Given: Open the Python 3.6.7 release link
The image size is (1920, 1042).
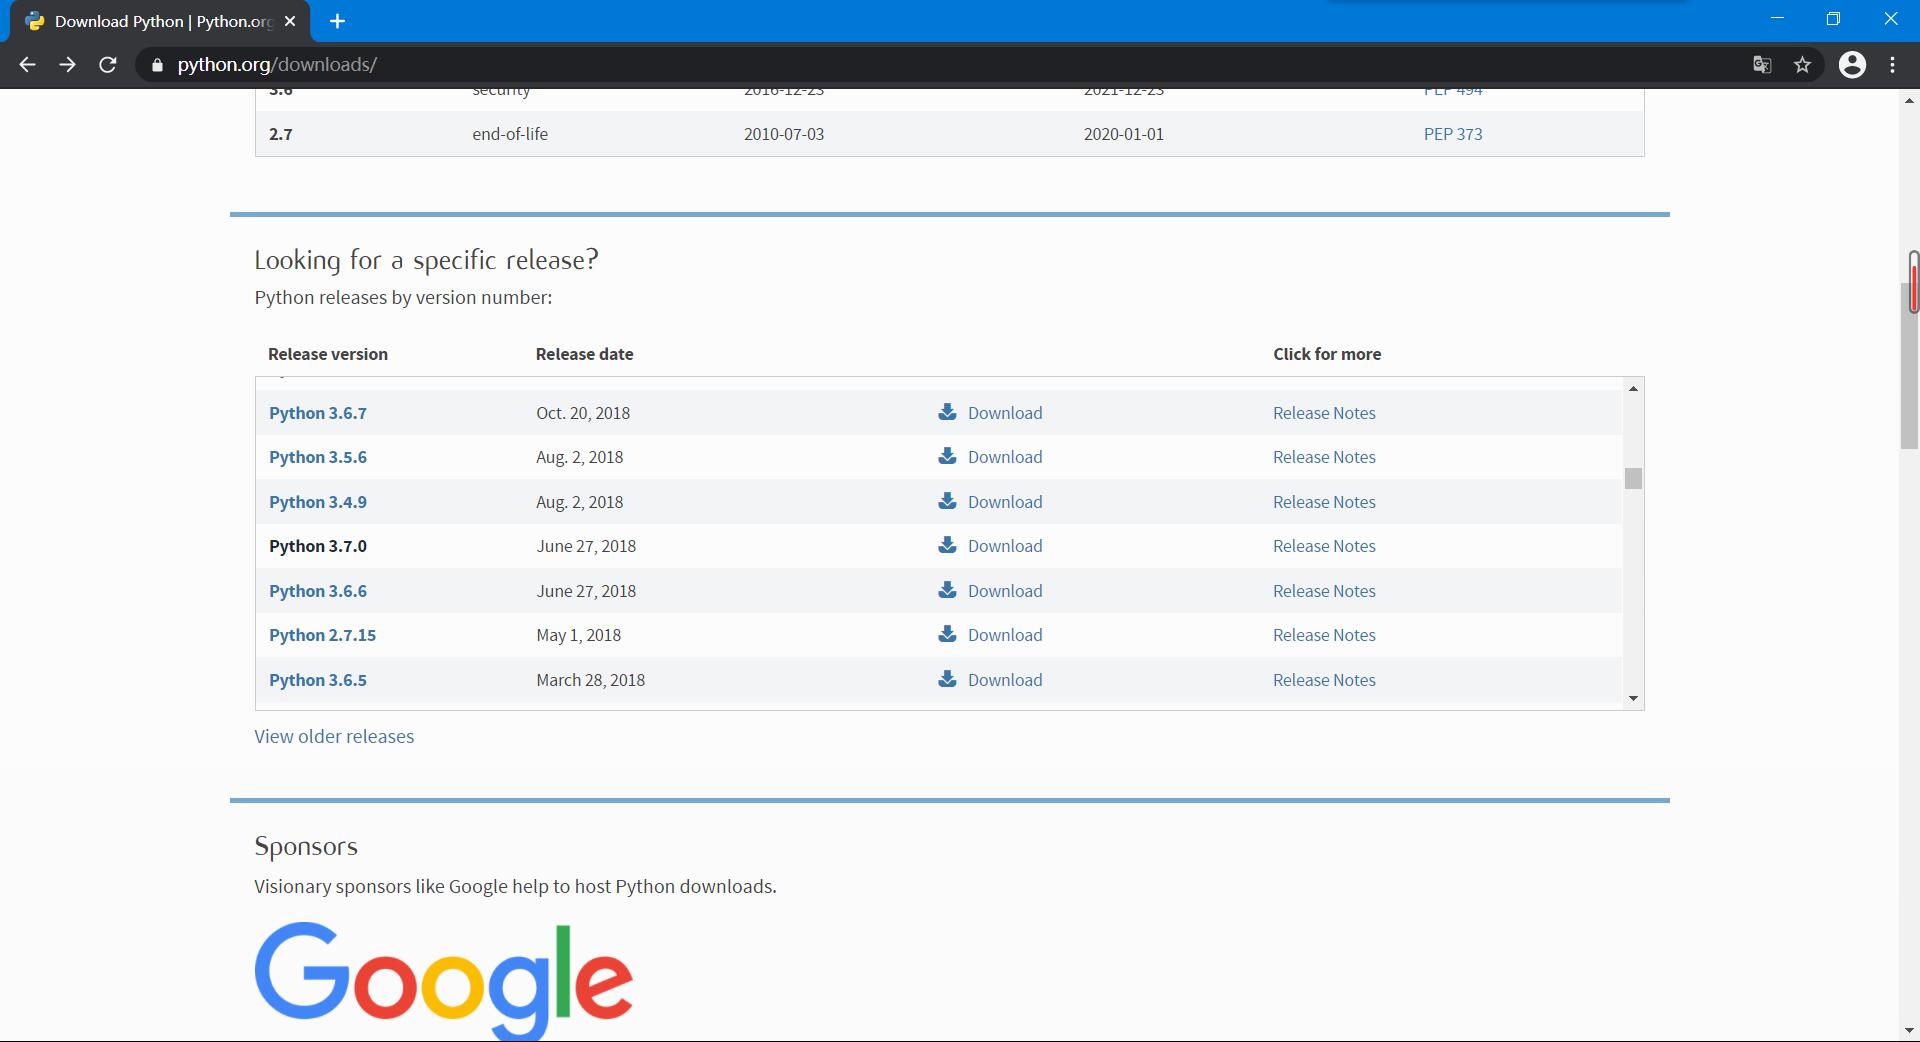Looking at the screenshot, I should pos(318,413).
